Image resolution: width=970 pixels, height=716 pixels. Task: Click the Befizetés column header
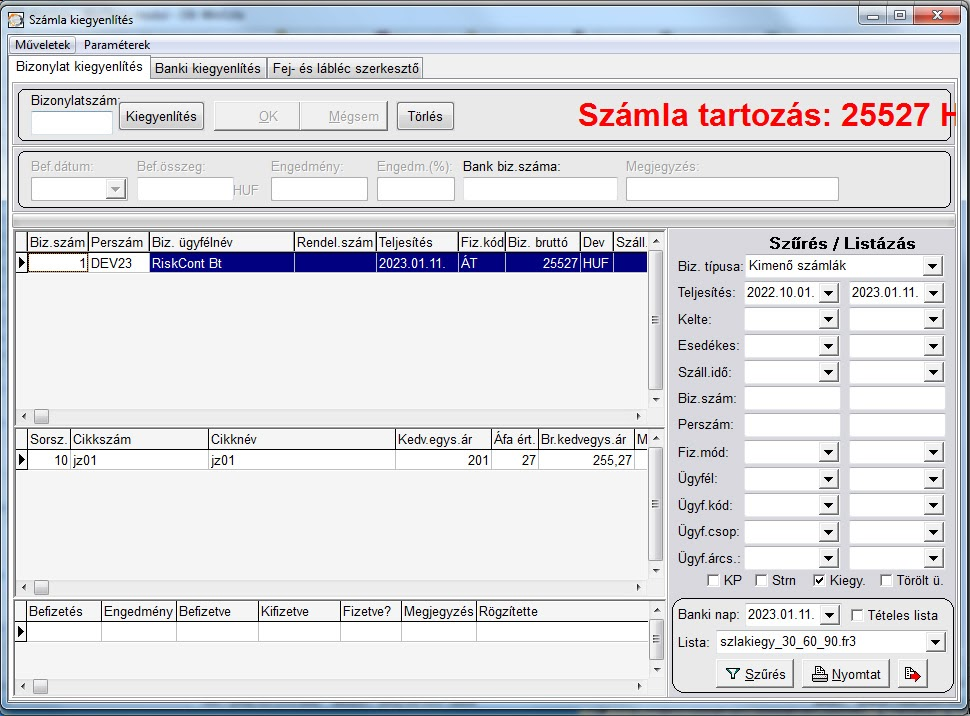coord(64,611)
